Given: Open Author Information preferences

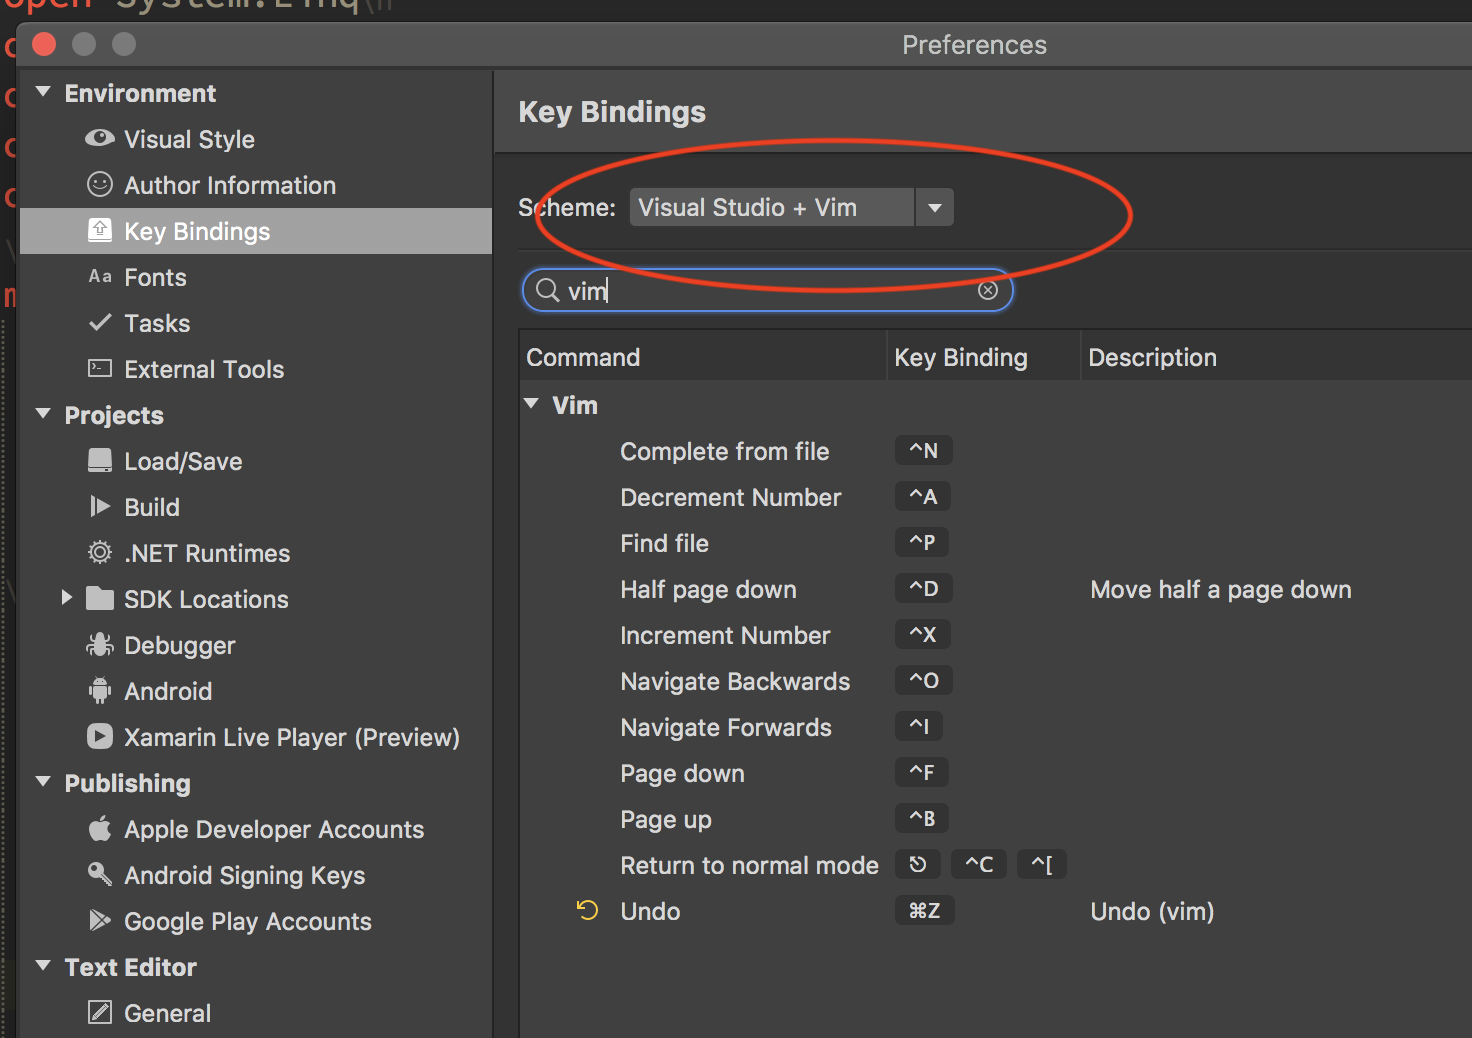Looking at the screenshot, I should [x=230, y=185].
